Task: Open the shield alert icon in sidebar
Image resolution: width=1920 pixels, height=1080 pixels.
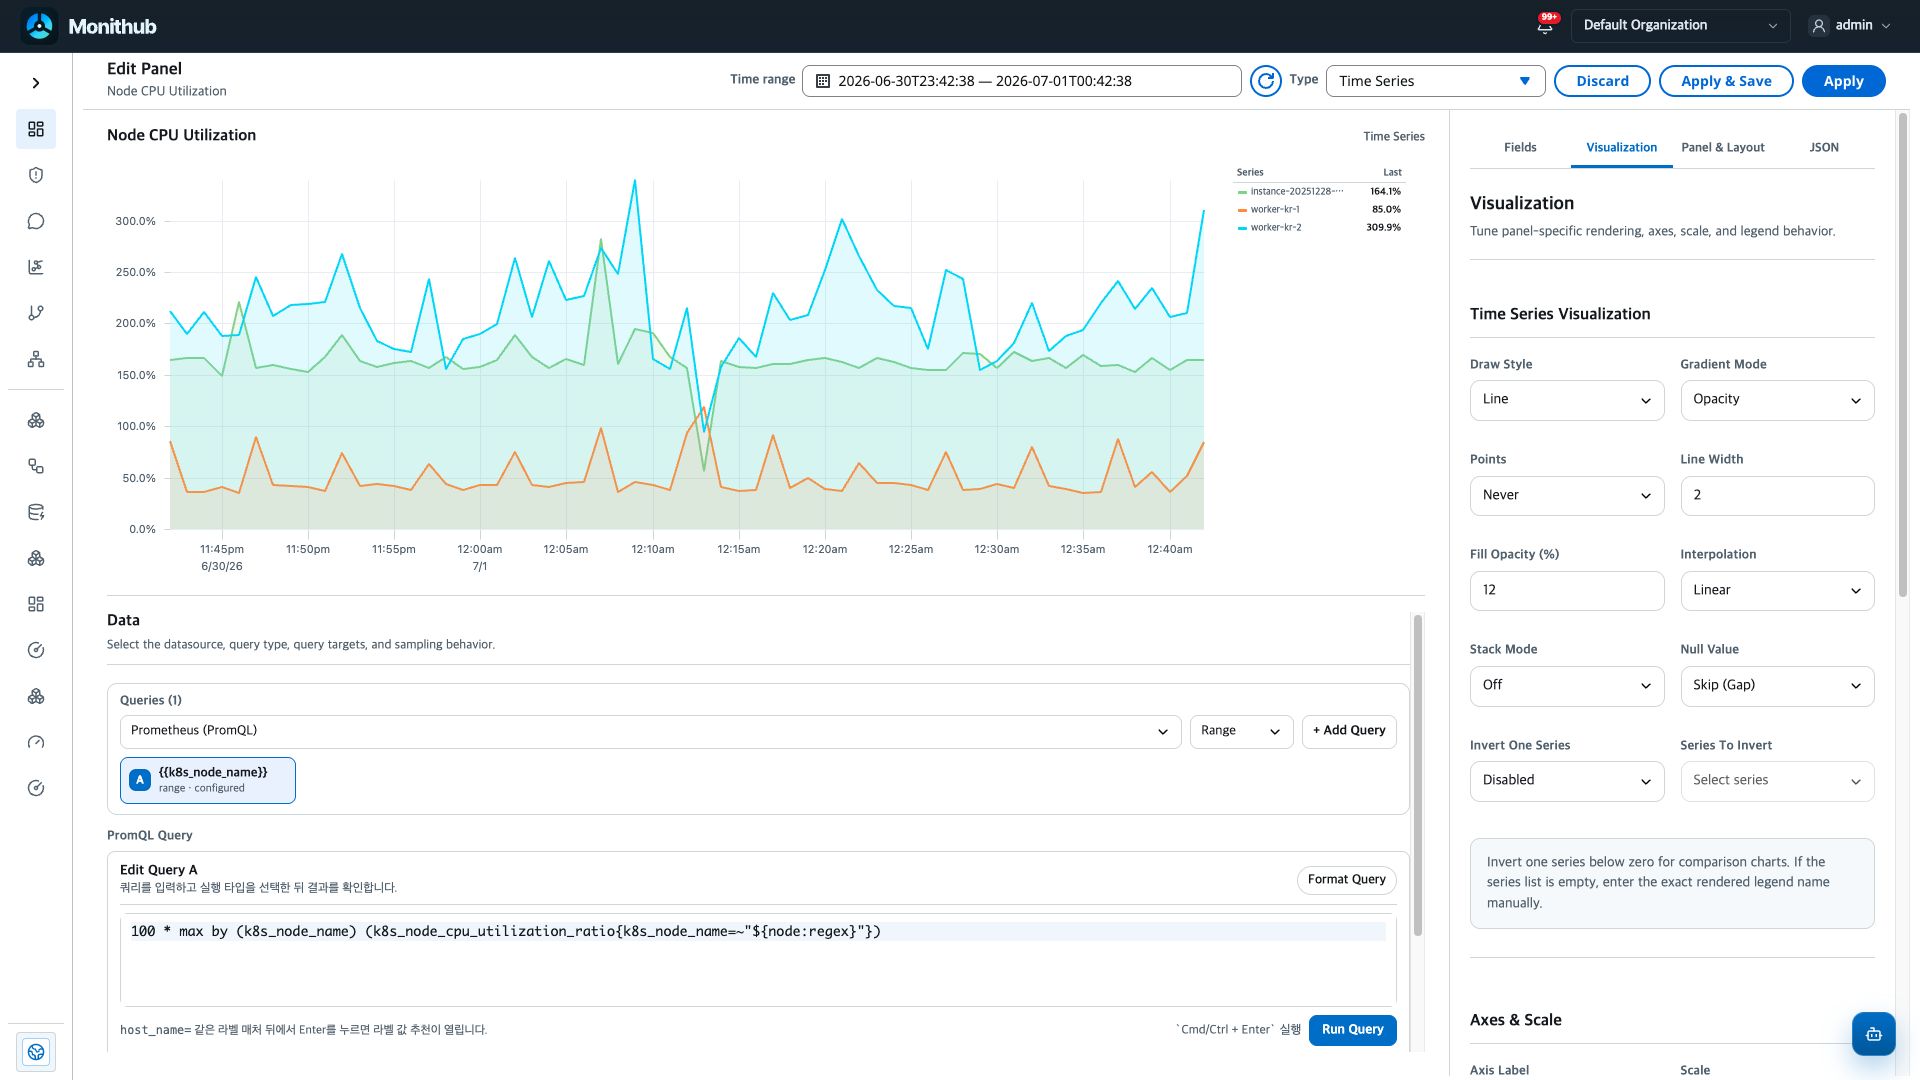Action: [36, 175]
